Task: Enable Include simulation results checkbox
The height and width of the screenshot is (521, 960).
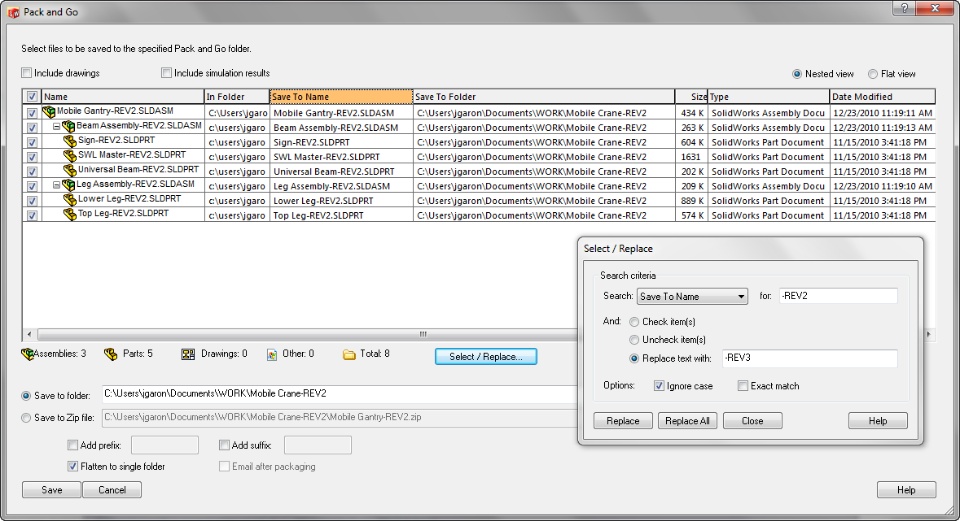Action: (166, 73)
